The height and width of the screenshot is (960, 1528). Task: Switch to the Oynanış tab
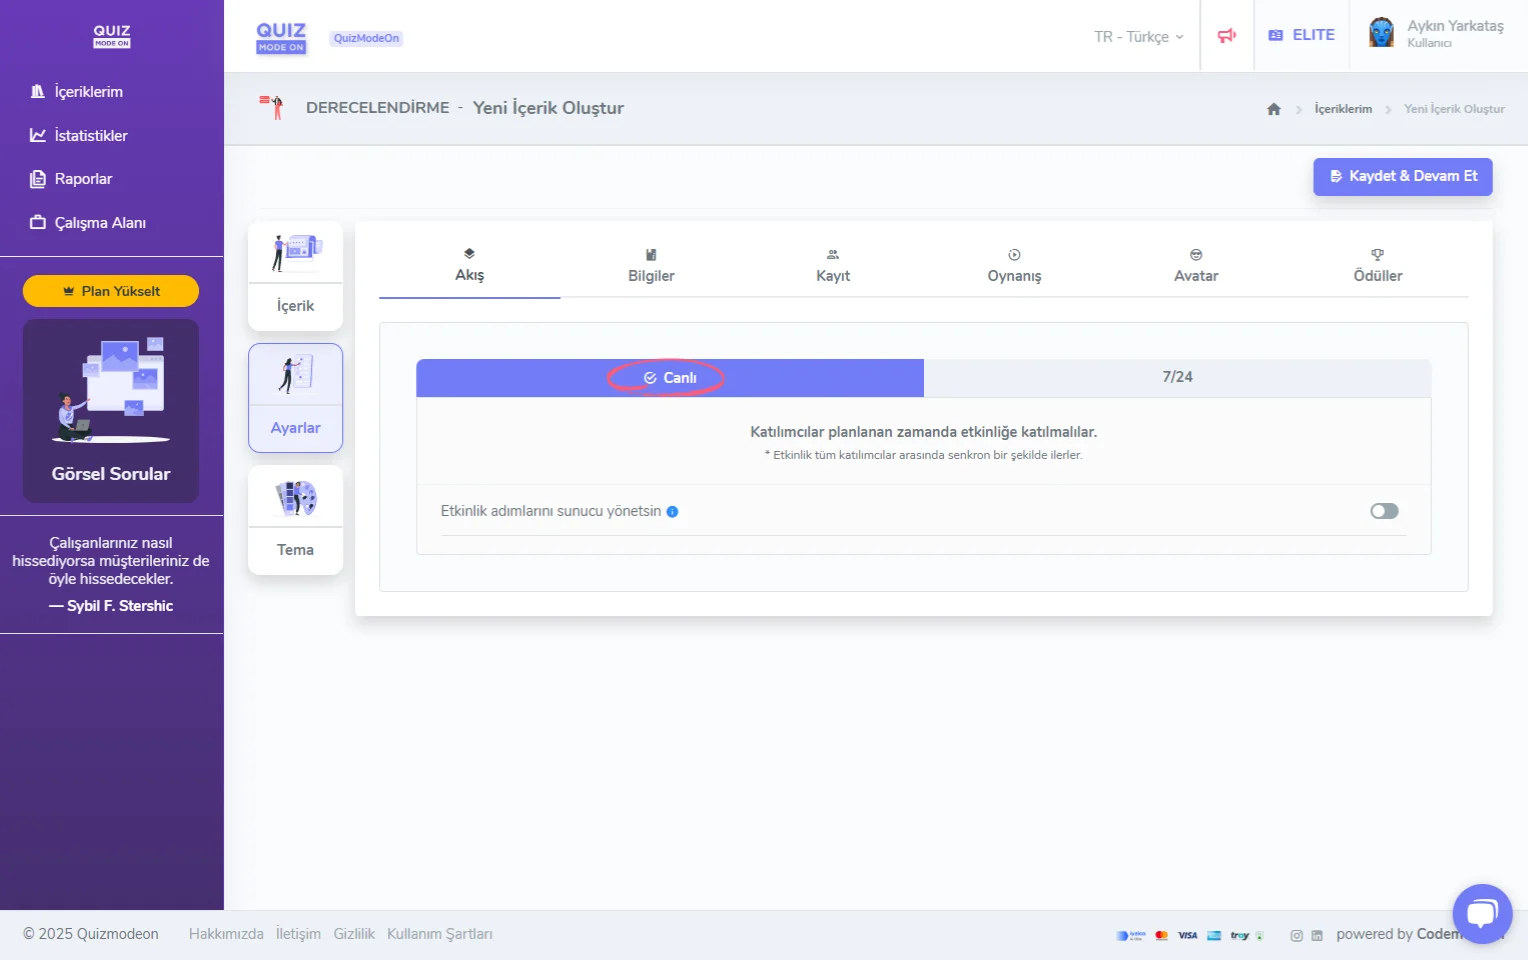[1014, 266]
